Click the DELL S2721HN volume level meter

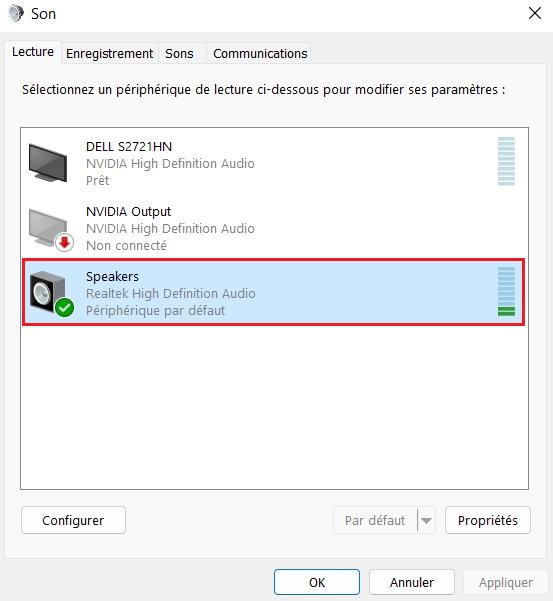coord(506,161)
